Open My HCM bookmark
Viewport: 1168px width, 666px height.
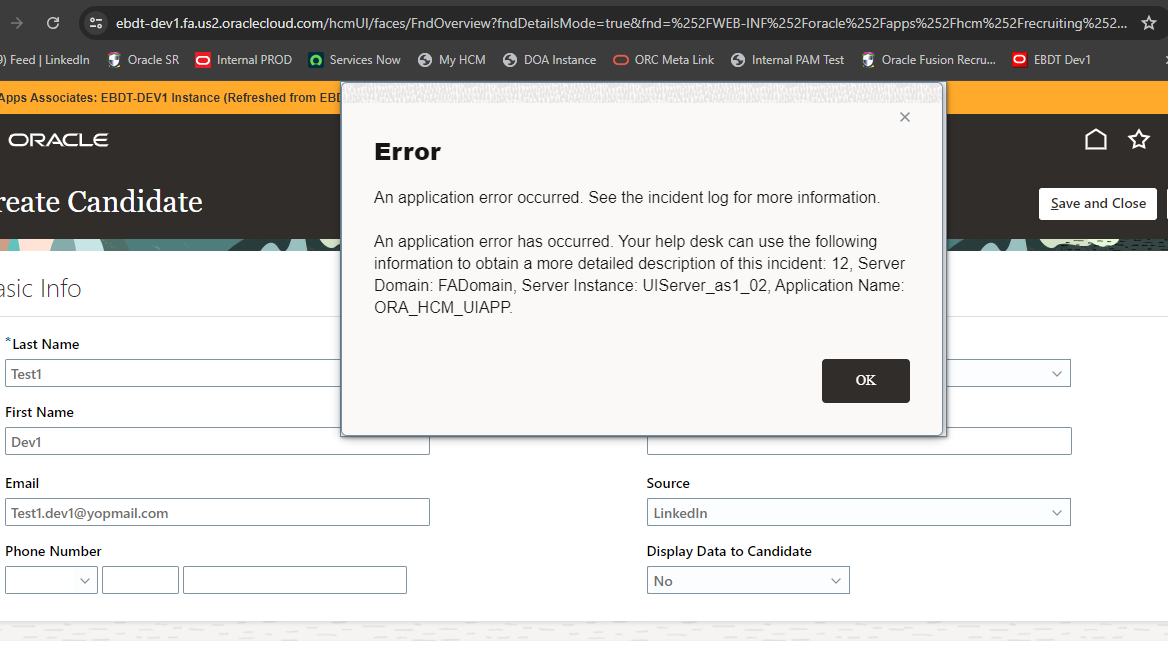tap(451, 60)
